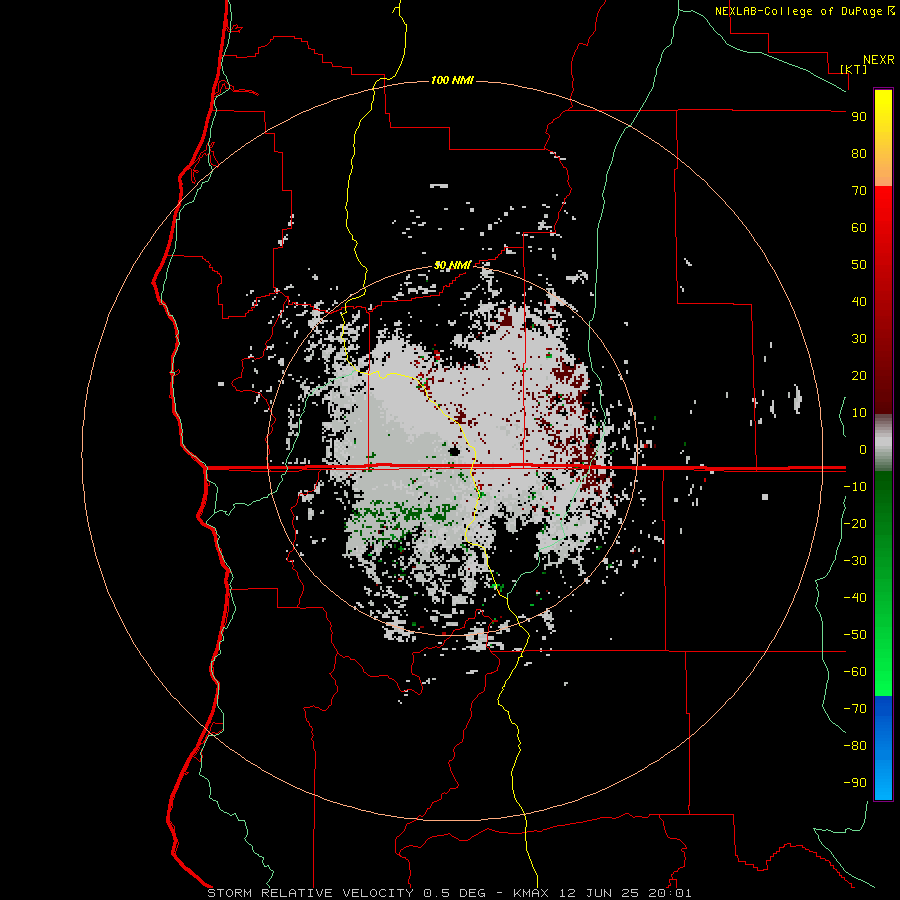Click the 0 value on the velocity scale
Screen dimensions: 900x900
click(863, 450)
